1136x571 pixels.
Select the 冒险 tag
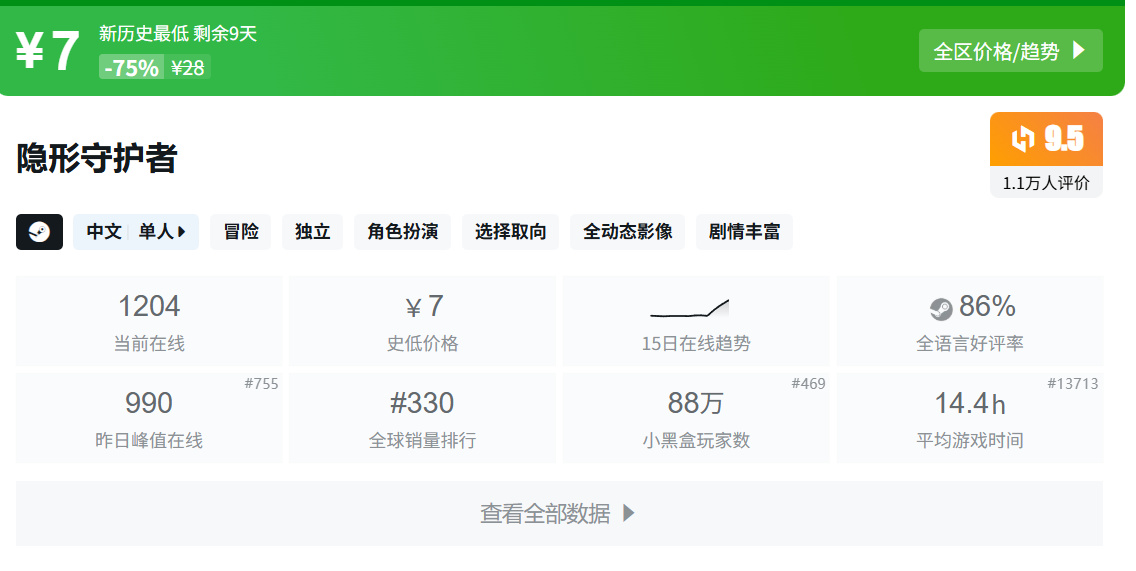click(241, 232)
